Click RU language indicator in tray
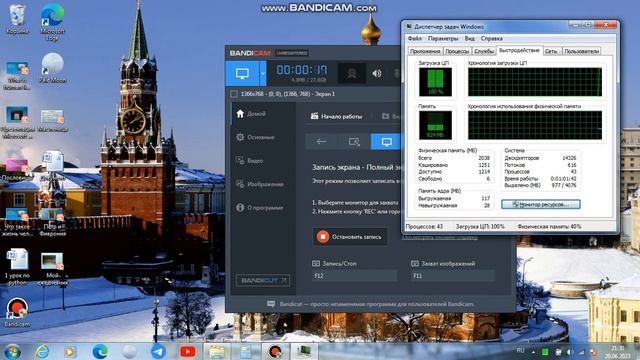Image resolution: width=640 pixels, height=360 pixels. (x=520, y=351)
